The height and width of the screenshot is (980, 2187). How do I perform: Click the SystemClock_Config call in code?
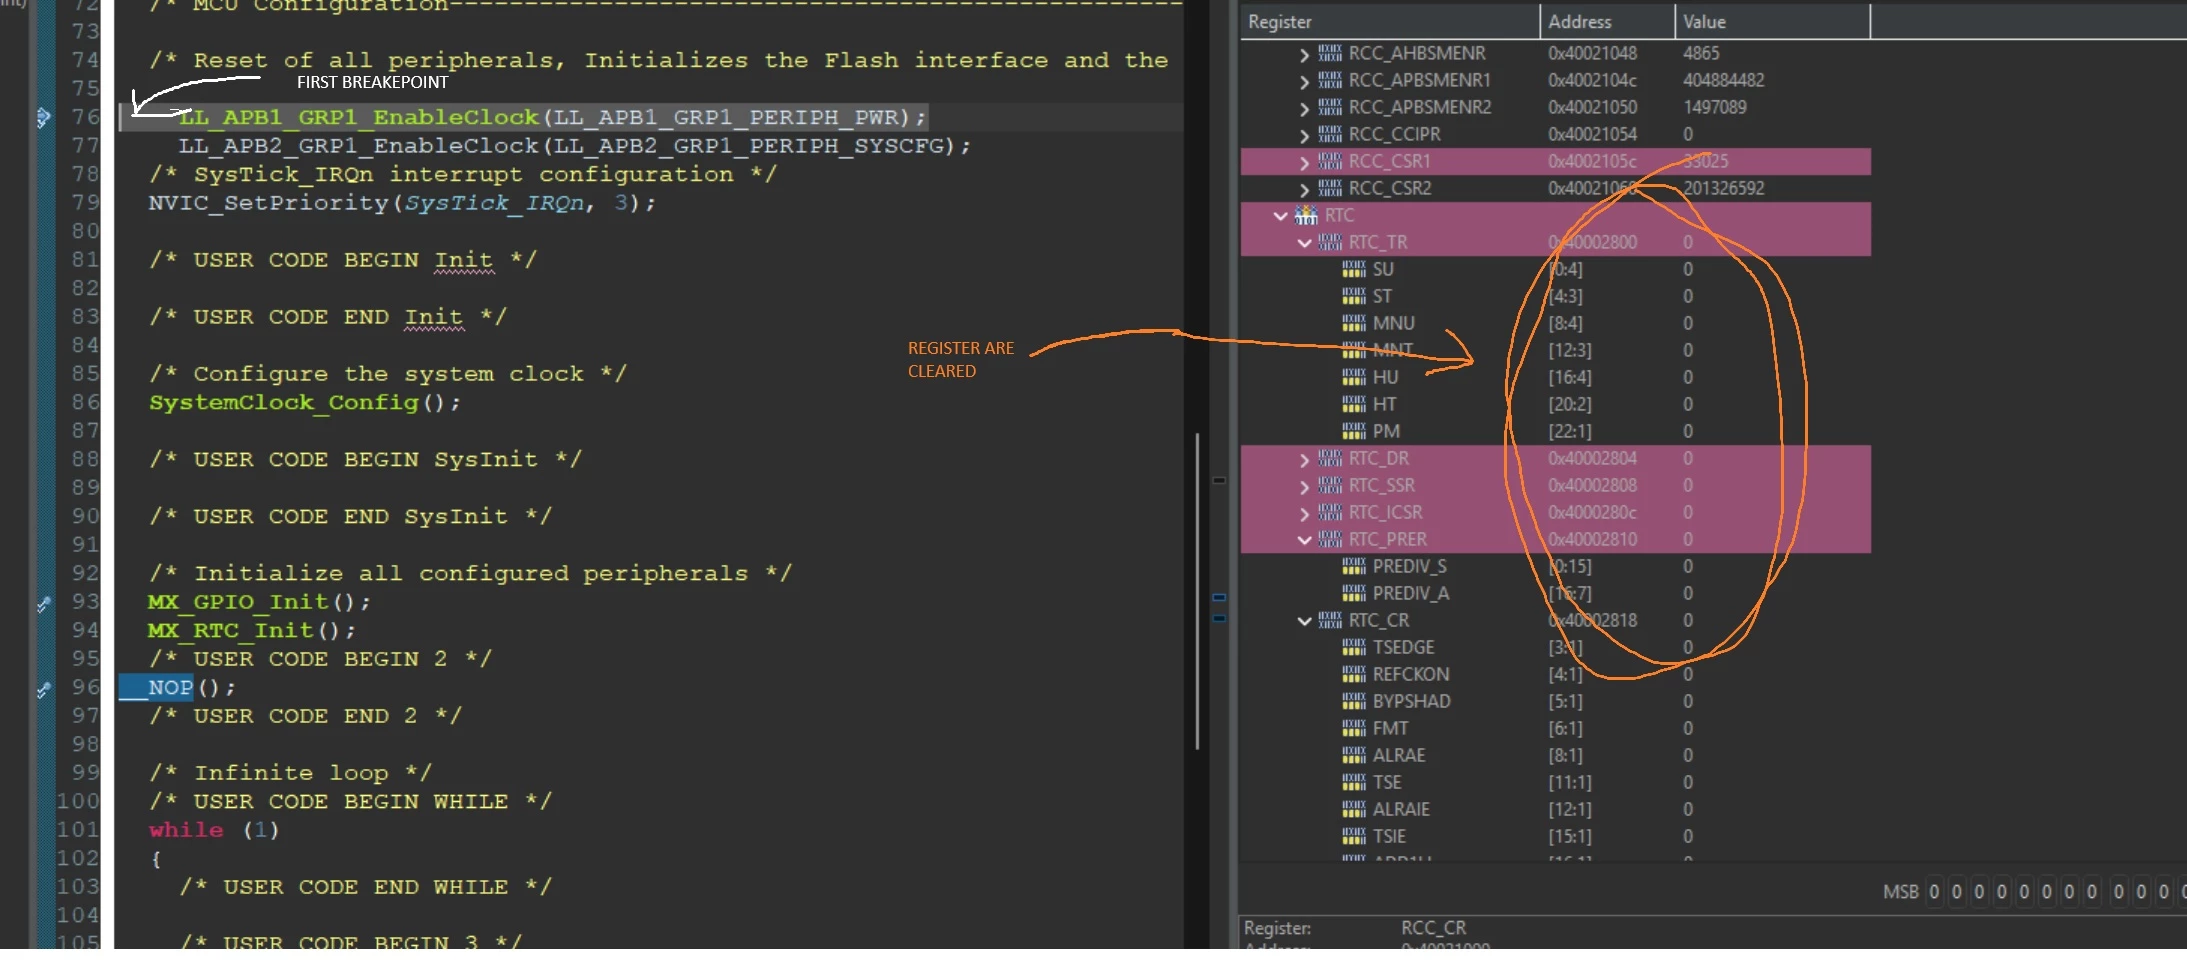(304, 402)
